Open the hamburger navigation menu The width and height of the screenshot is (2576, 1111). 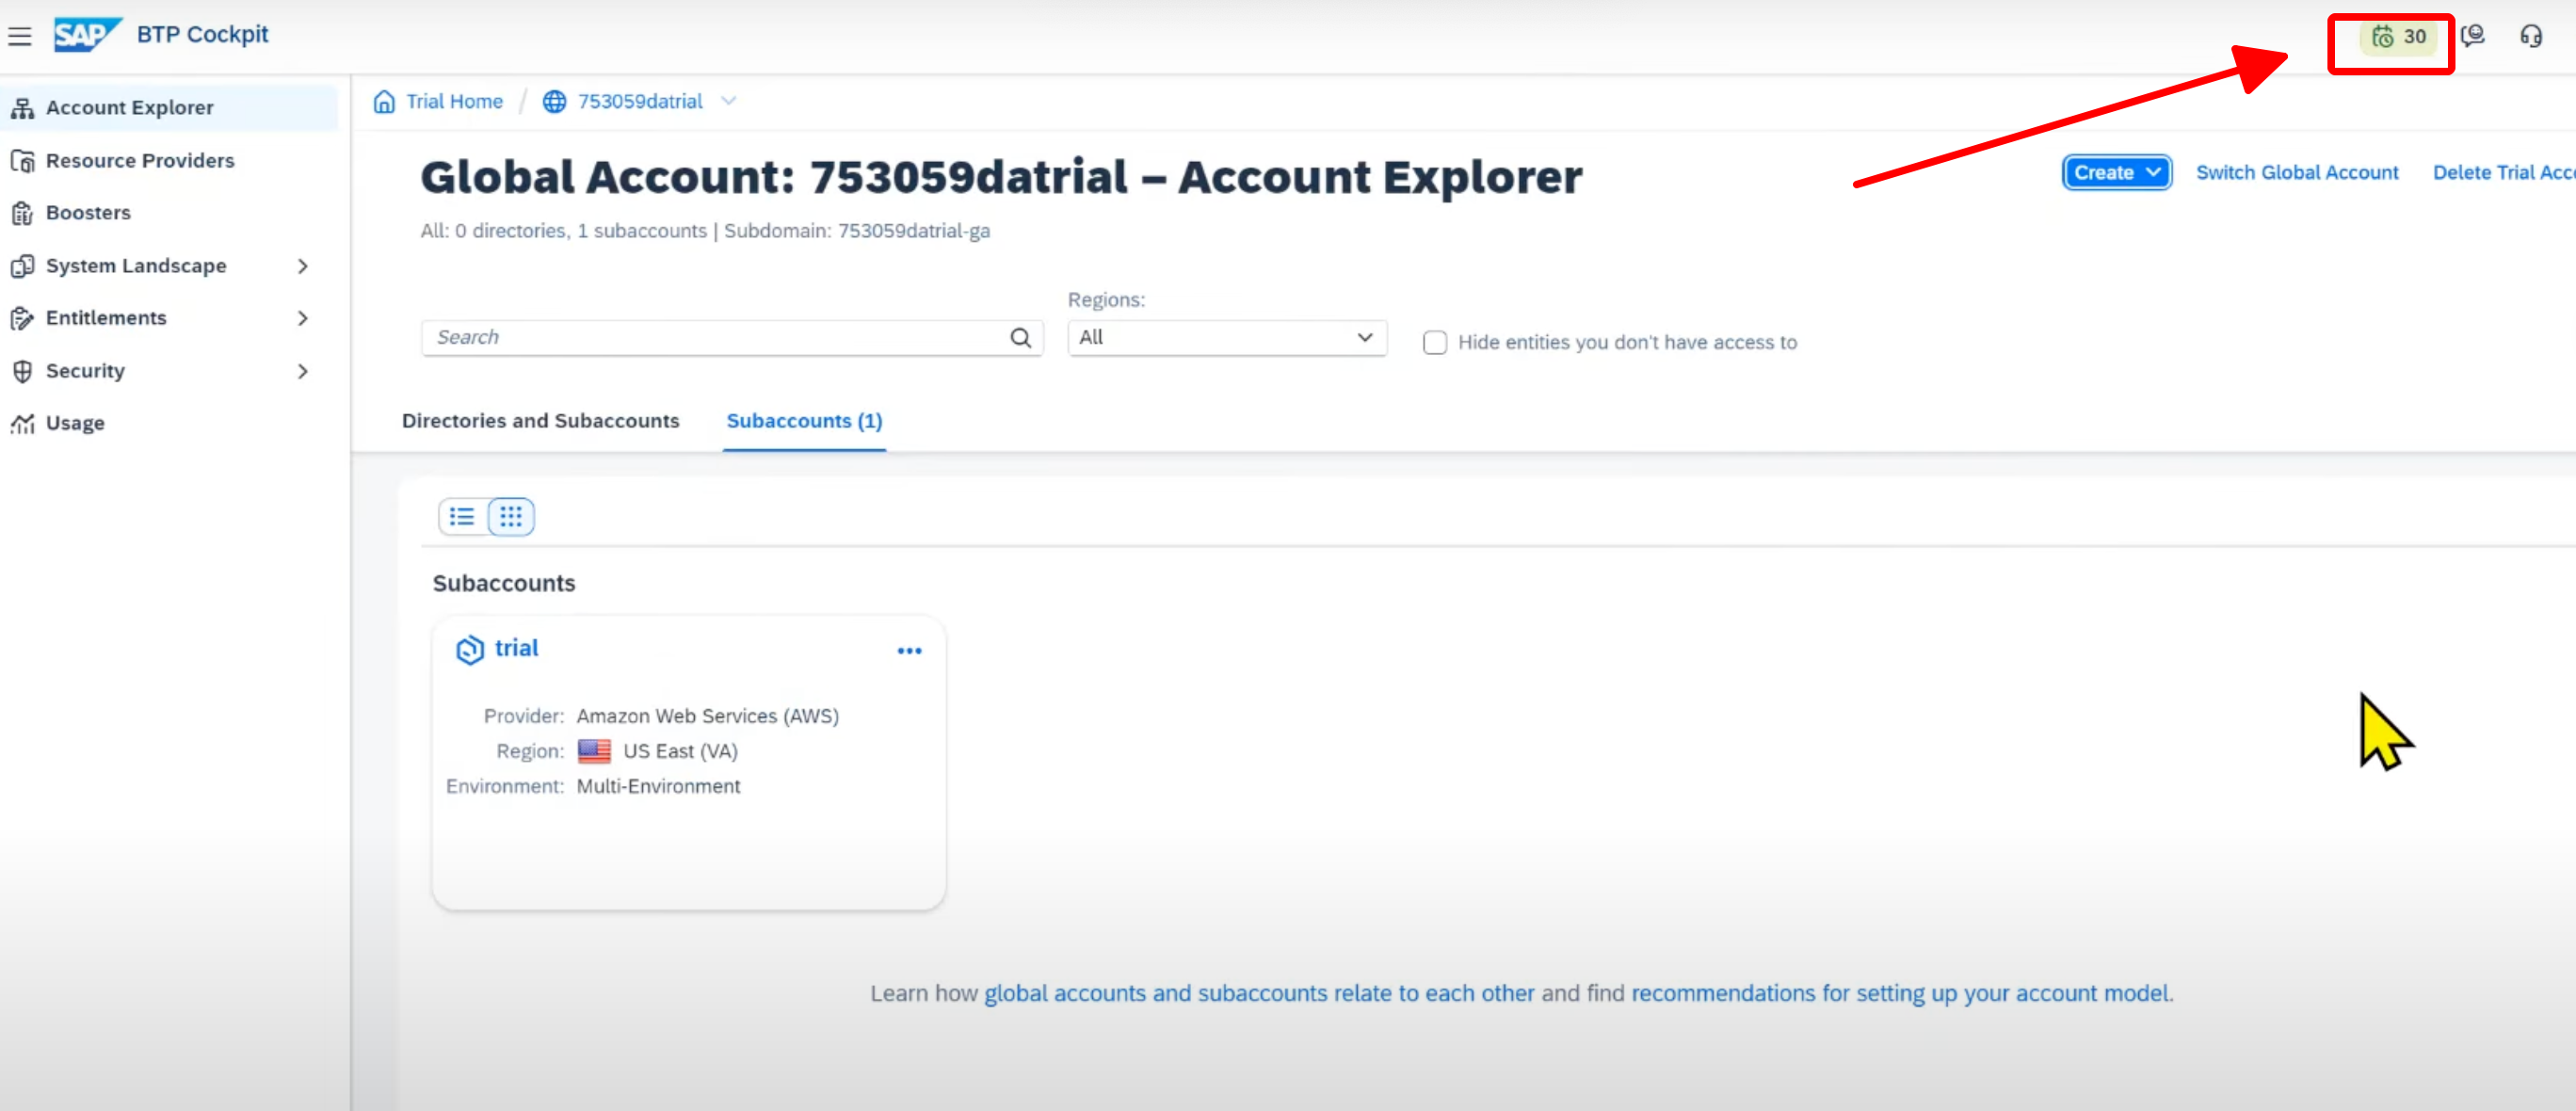click(x=20, y=37)
